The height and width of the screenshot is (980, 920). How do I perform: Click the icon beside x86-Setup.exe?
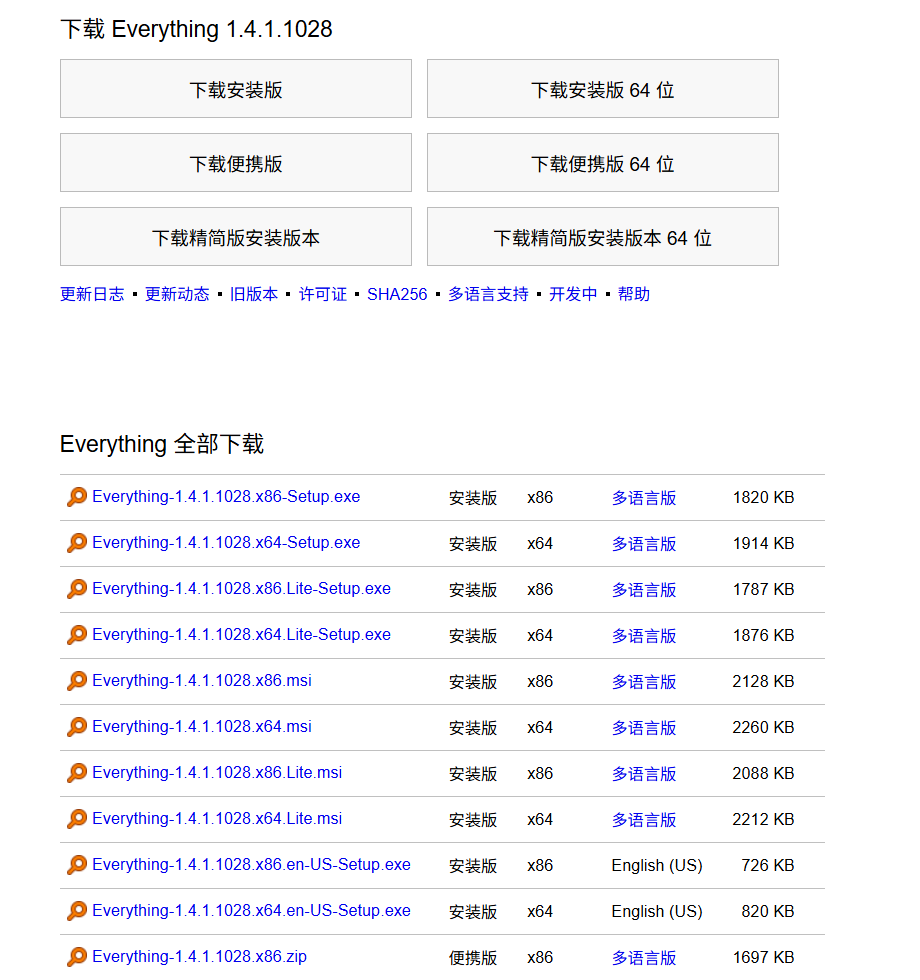(77, 497)
